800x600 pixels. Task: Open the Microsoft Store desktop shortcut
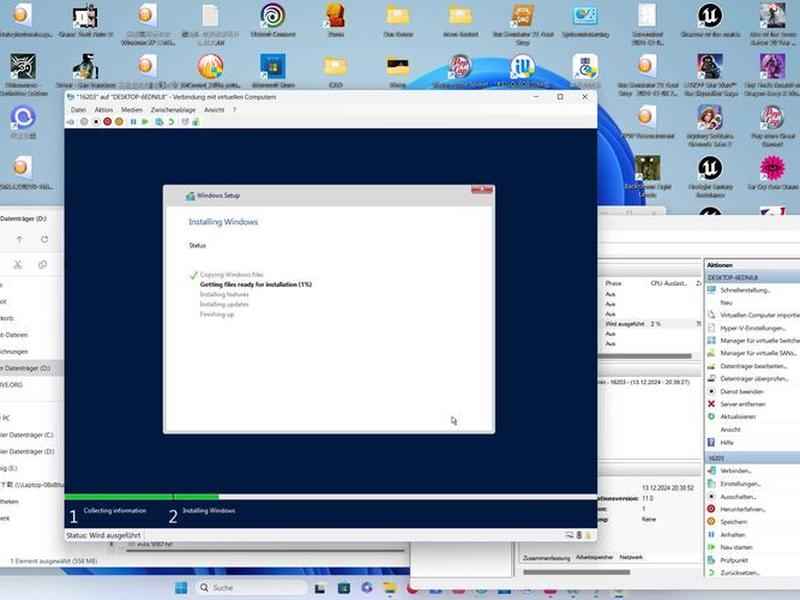coord(273,70)
